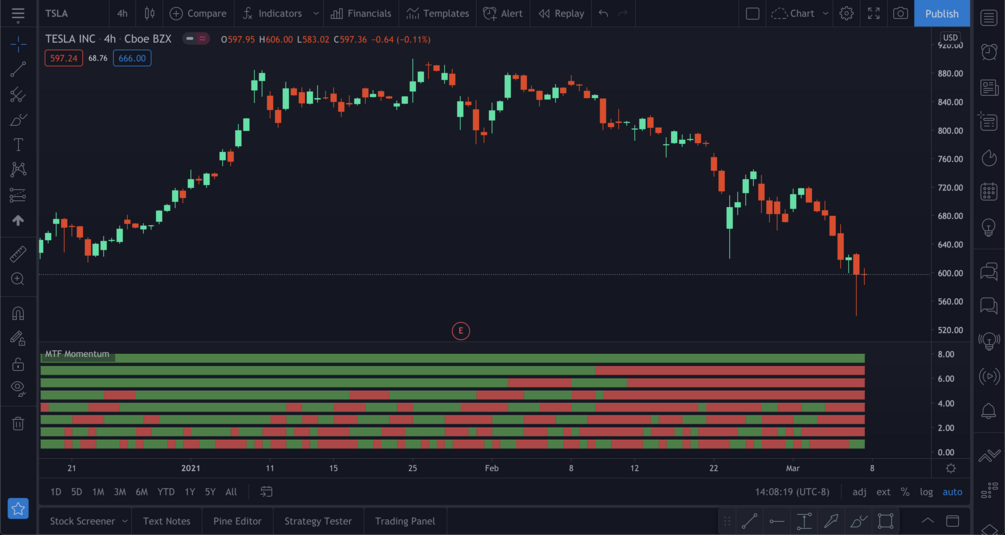The width and height of the screenshot is (1005, 535).
Task: Open Financials menu
Action: (361, 13)
